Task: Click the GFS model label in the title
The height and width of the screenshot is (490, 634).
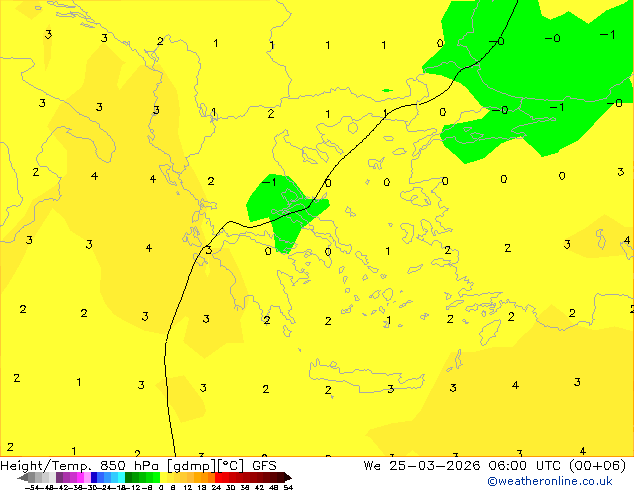Action: 264,466
